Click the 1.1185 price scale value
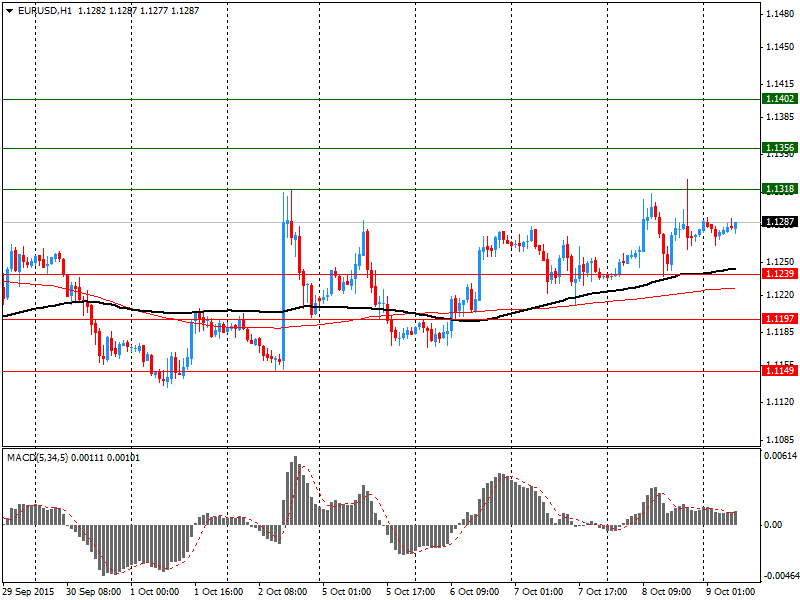 (780, 332)
